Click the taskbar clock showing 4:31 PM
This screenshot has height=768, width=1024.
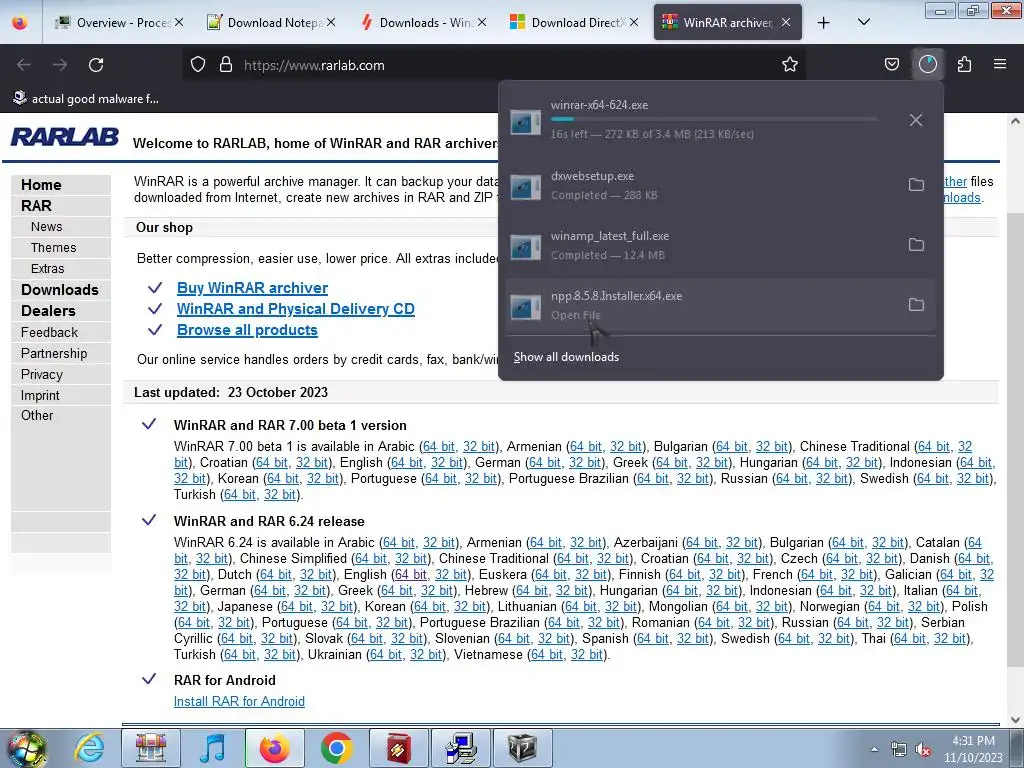click(973, 748)
